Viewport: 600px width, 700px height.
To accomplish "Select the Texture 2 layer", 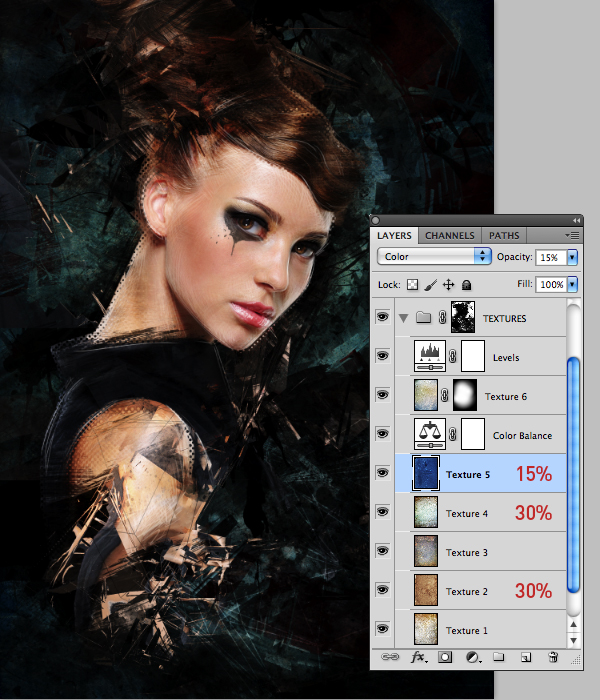I will click(480, 590).
